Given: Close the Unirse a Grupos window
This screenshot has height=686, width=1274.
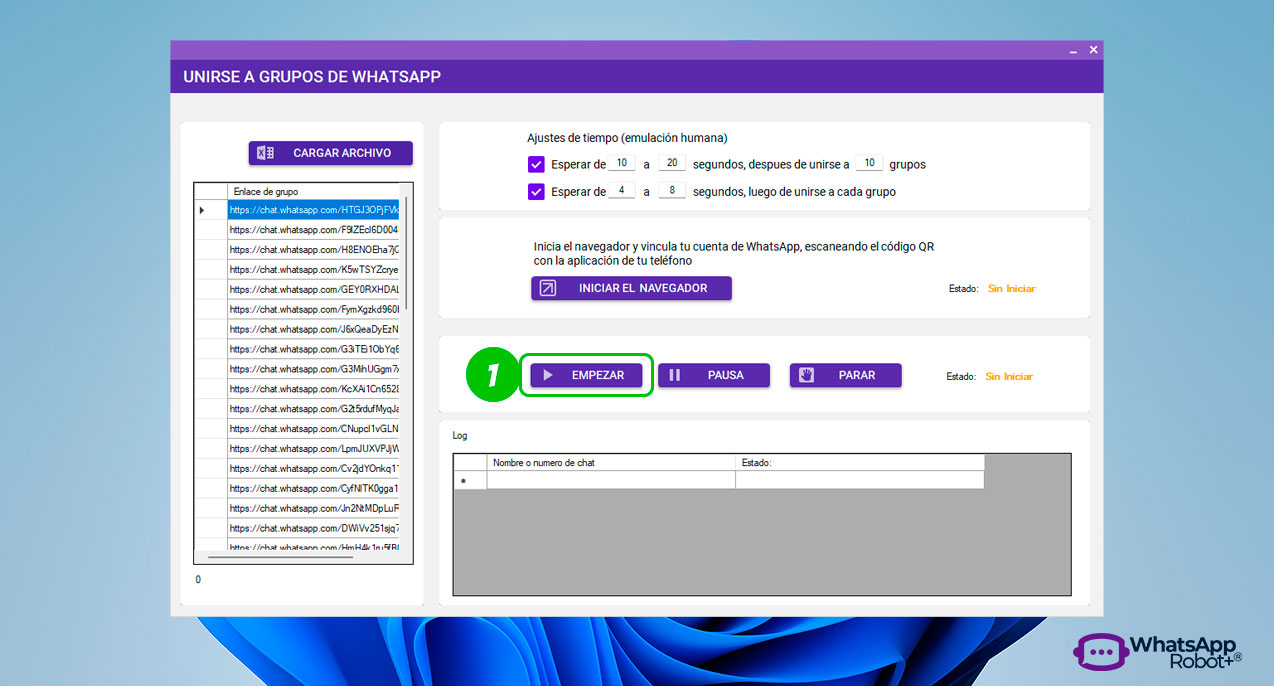Looking at the screenshot, I should [1093, 50].
